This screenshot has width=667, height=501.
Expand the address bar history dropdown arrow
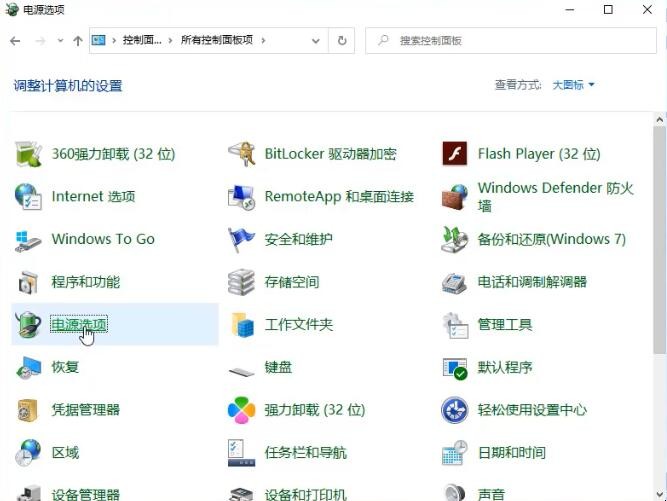click(x=316, y=41)
